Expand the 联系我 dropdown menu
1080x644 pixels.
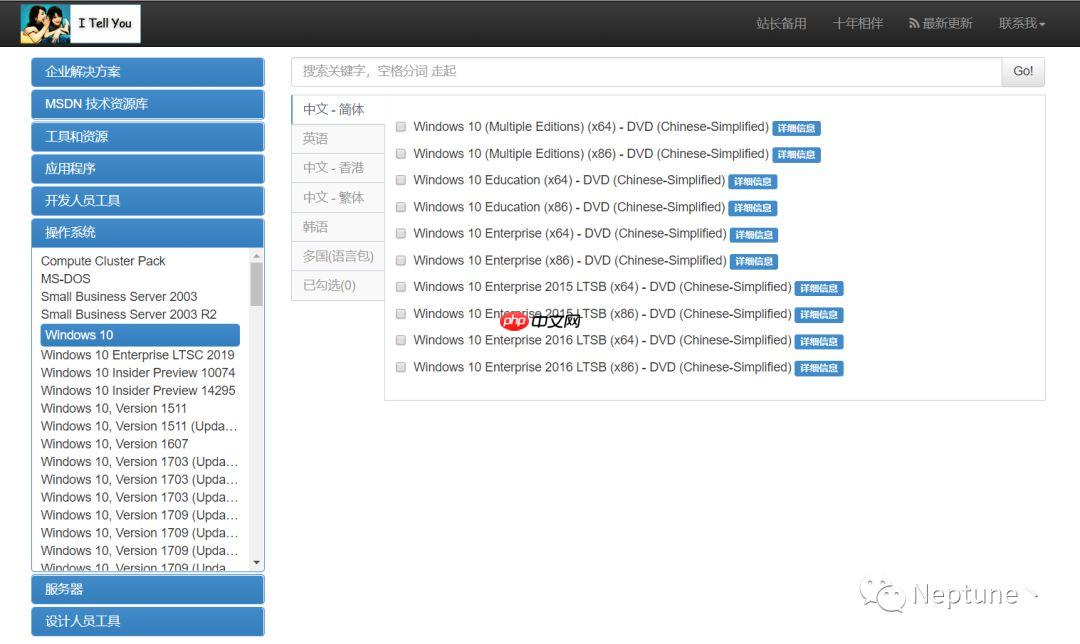(x=1022, y=23)
